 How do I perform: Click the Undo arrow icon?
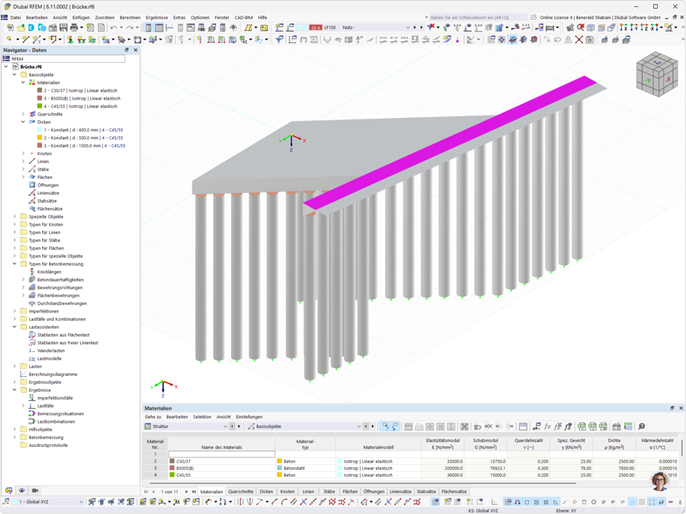[x=114, y=28]
